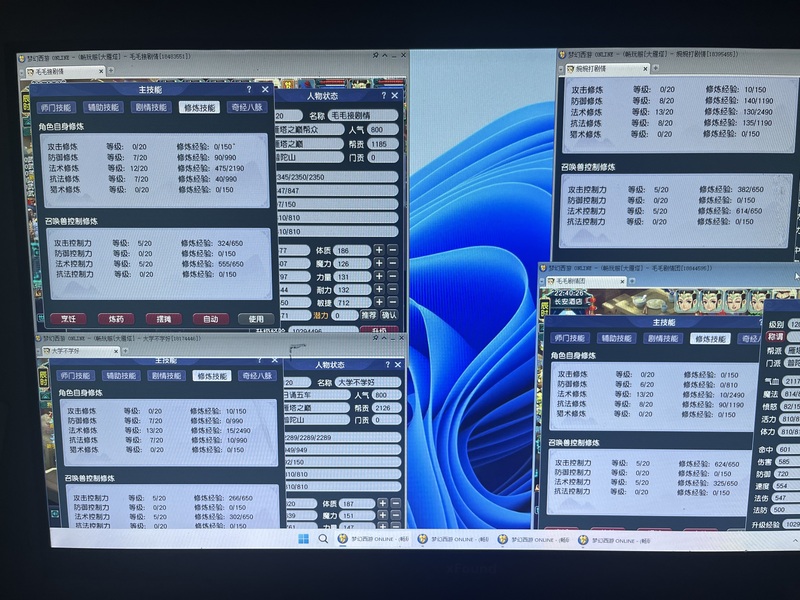Open the Windows Start menu
This screenshot has width=800, height=600.
pyautogui.click(x=303, y=539)
